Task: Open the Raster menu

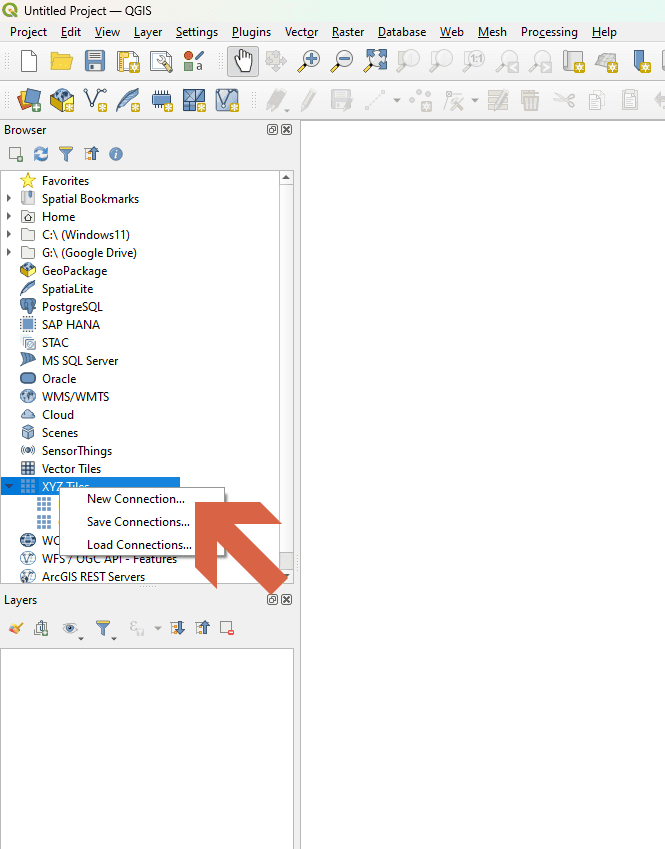Action: pos(348,32)
